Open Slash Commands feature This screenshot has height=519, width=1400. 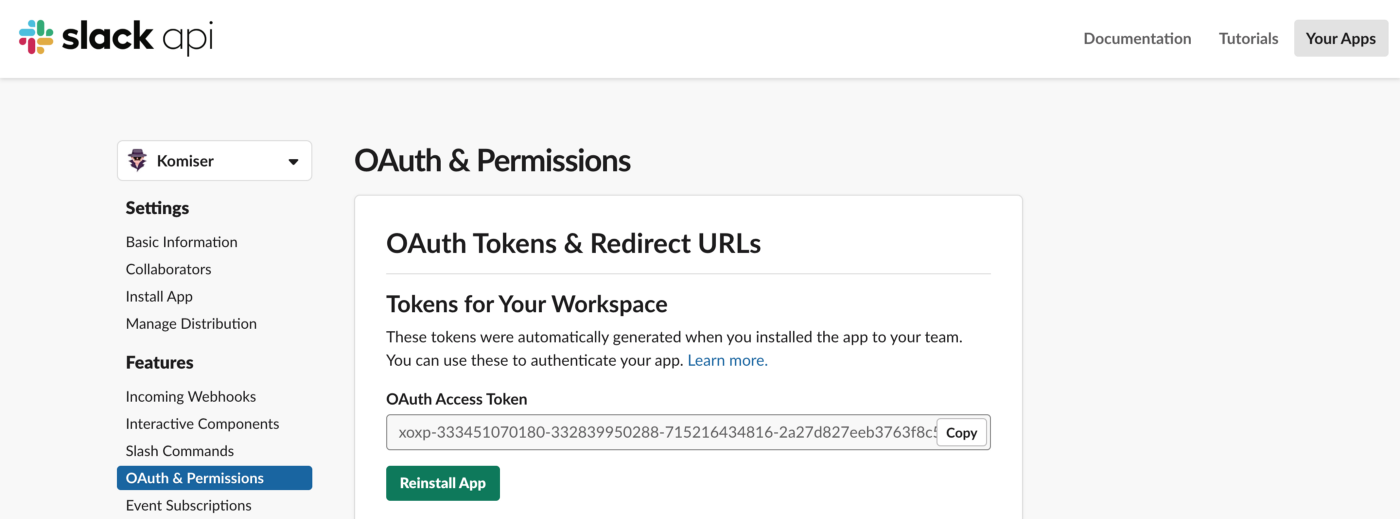coord(180,450)
